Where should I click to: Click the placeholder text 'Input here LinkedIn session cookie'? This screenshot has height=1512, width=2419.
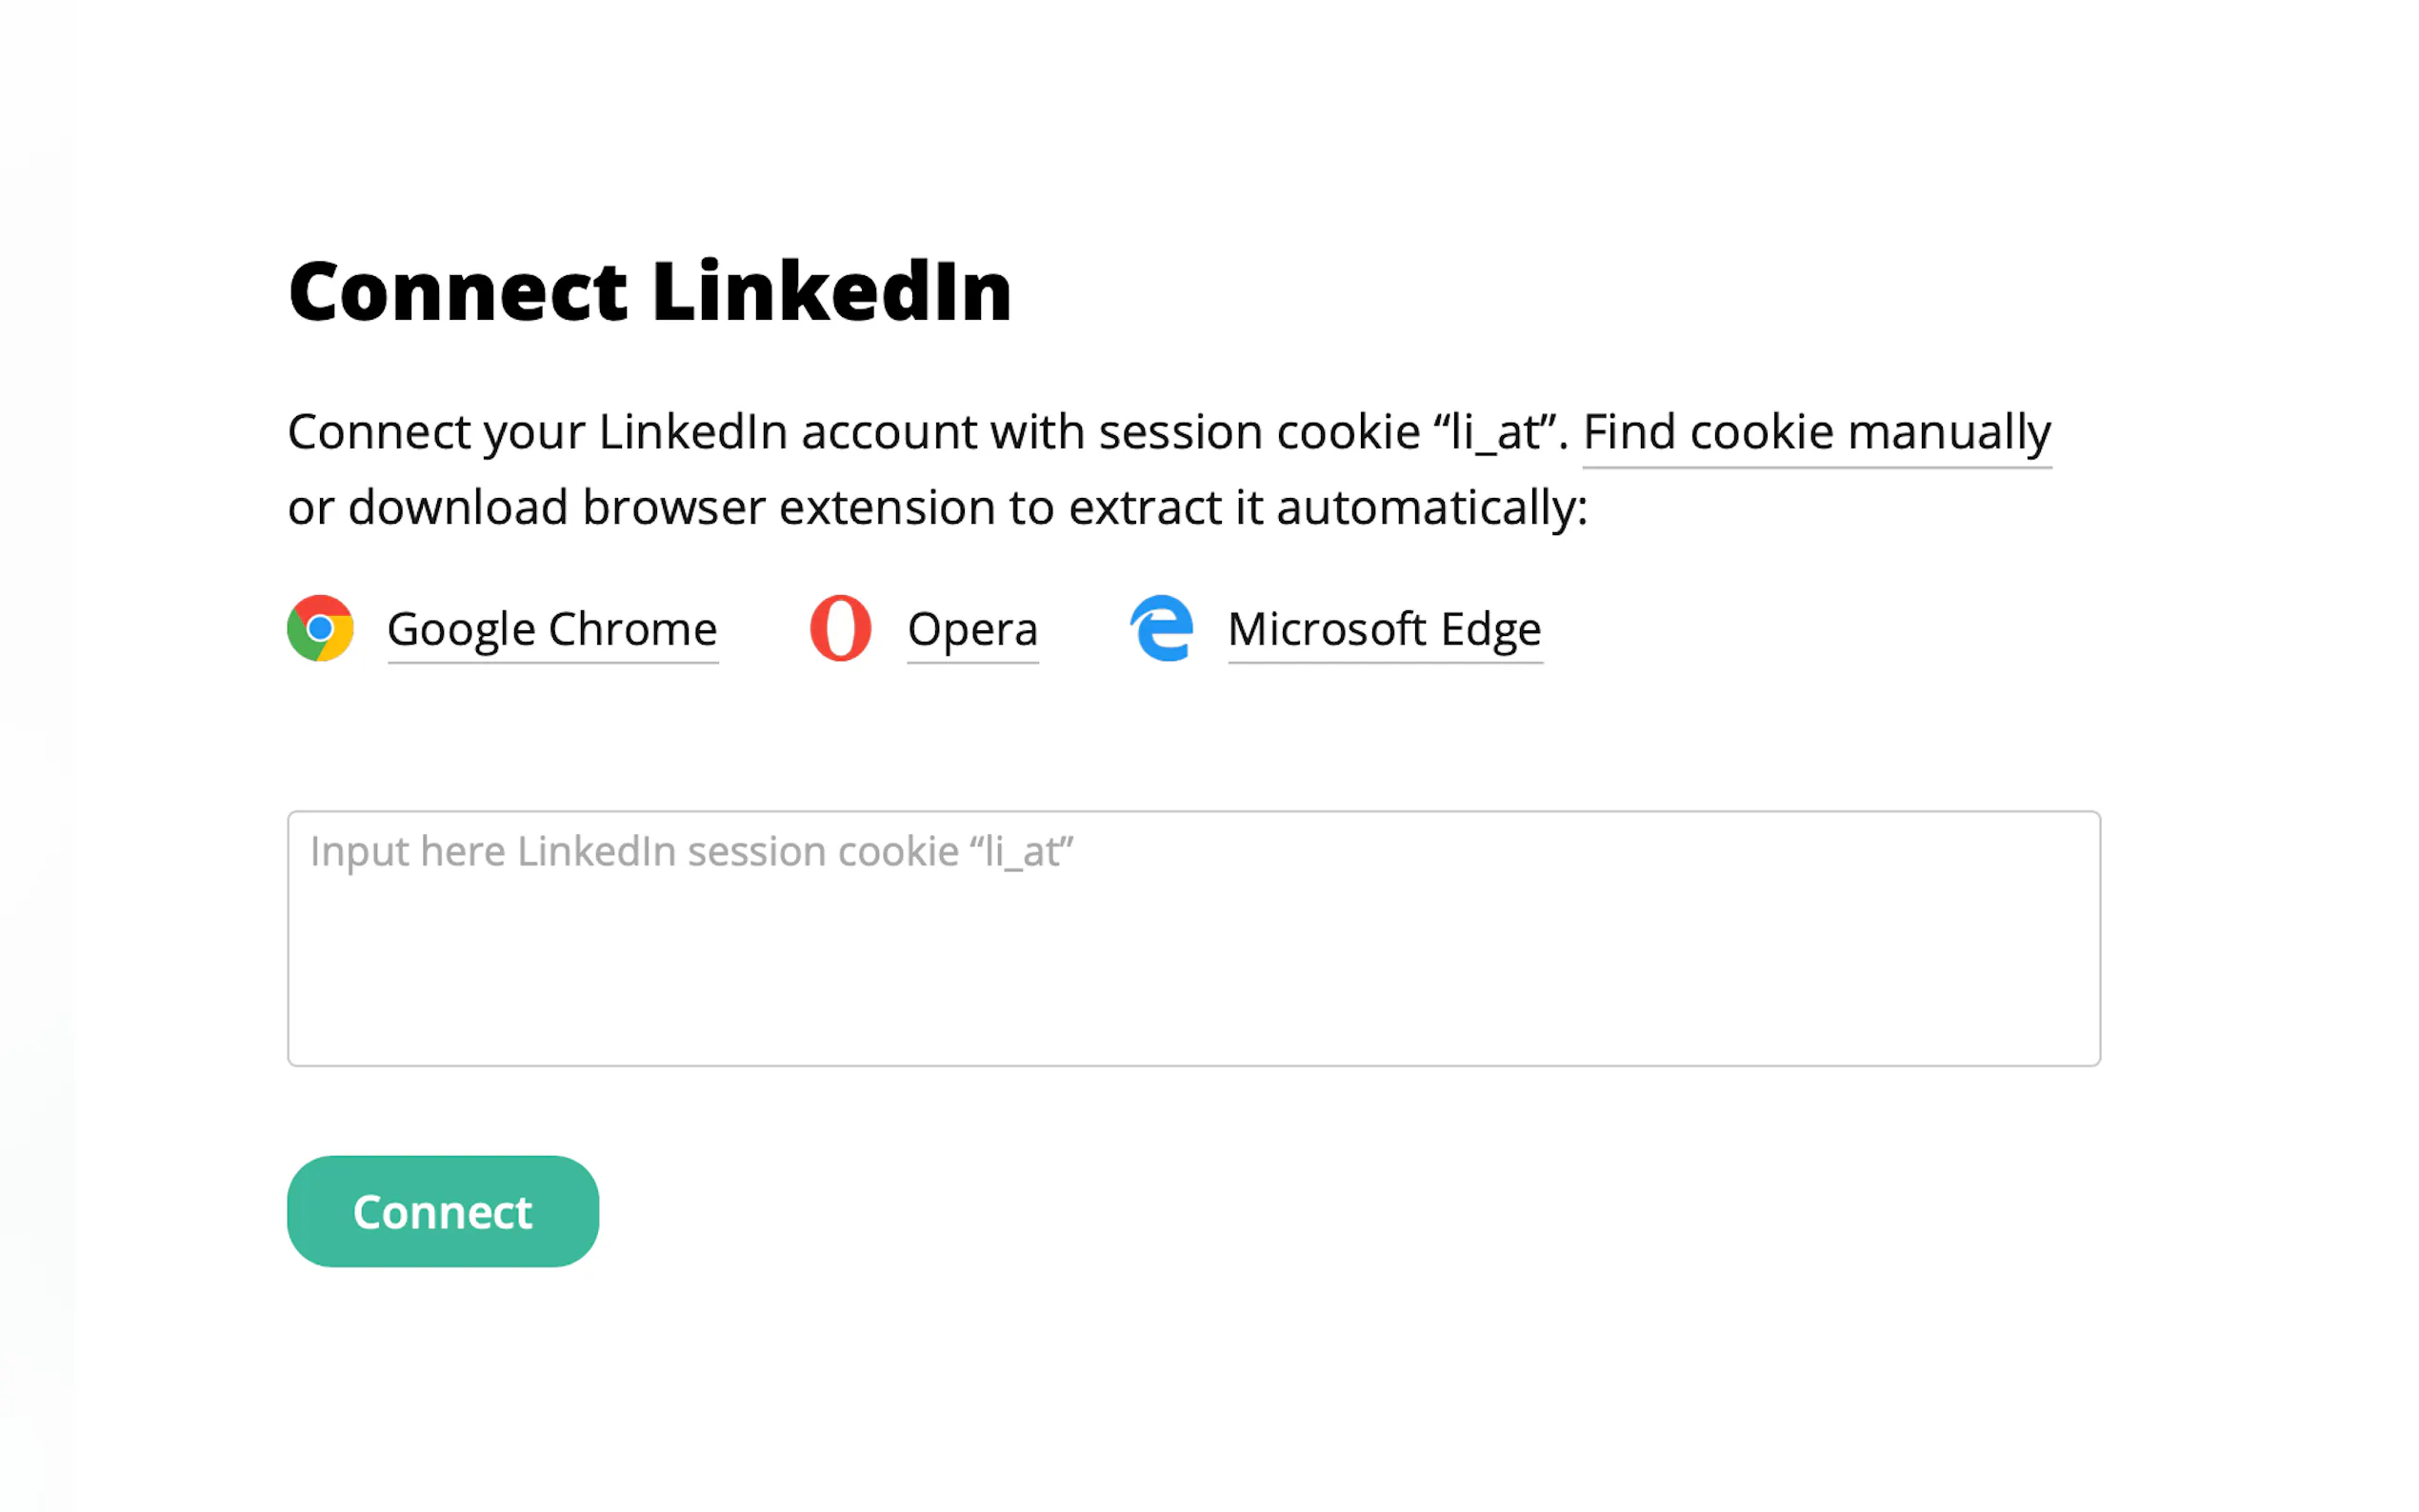[690, 852]
